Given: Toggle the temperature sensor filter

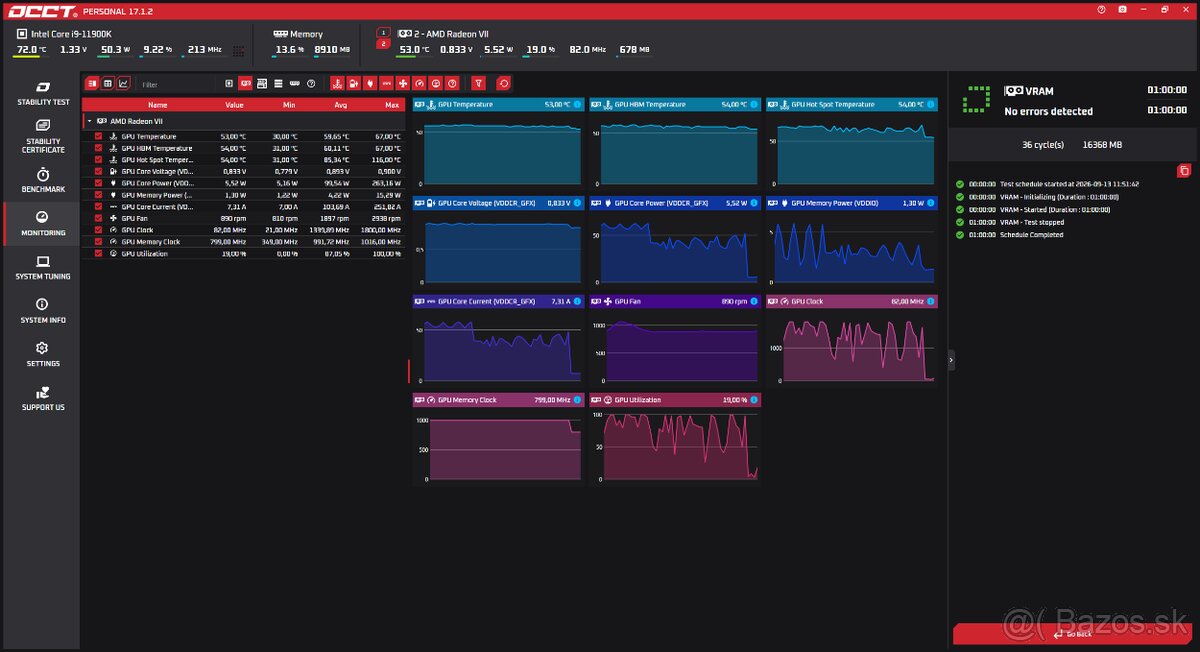Looking at the screenshot, I should point(337,84).
